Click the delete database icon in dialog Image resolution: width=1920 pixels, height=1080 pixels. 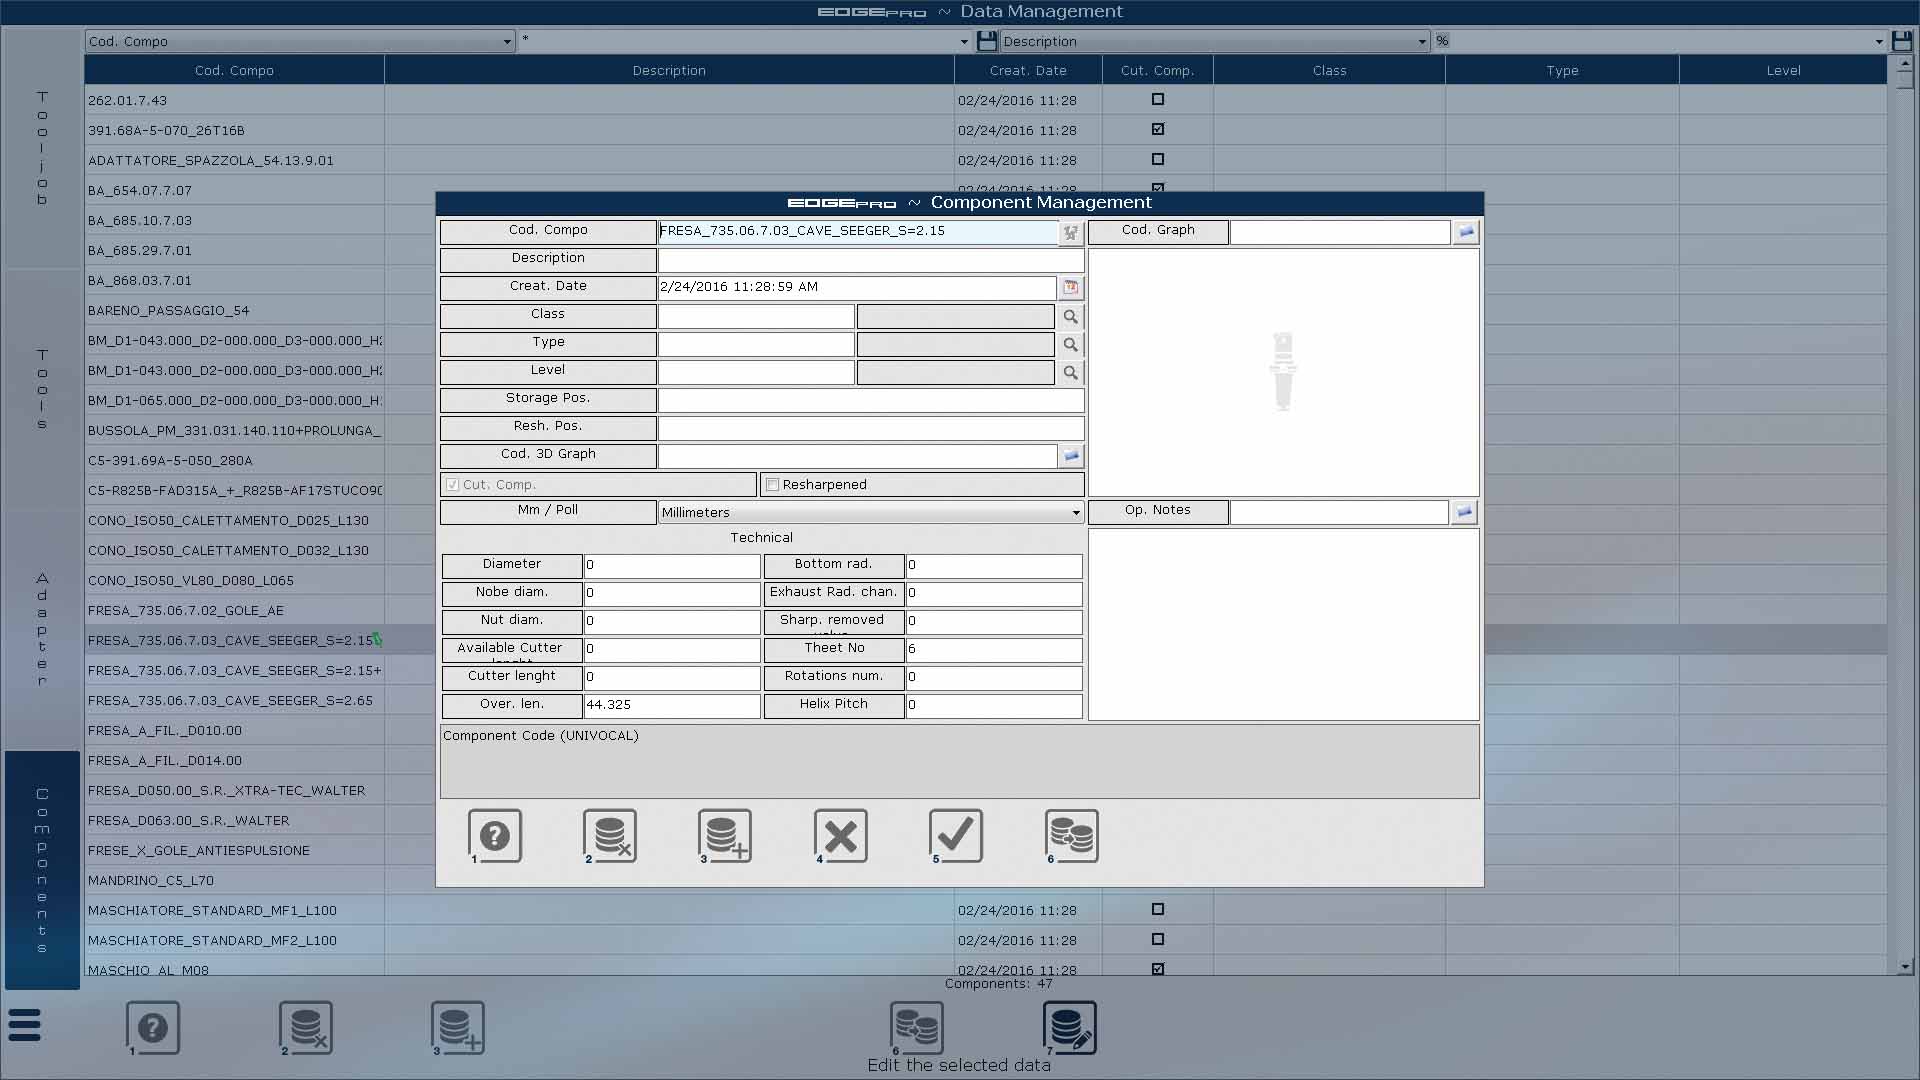click(x=610, y=836)
